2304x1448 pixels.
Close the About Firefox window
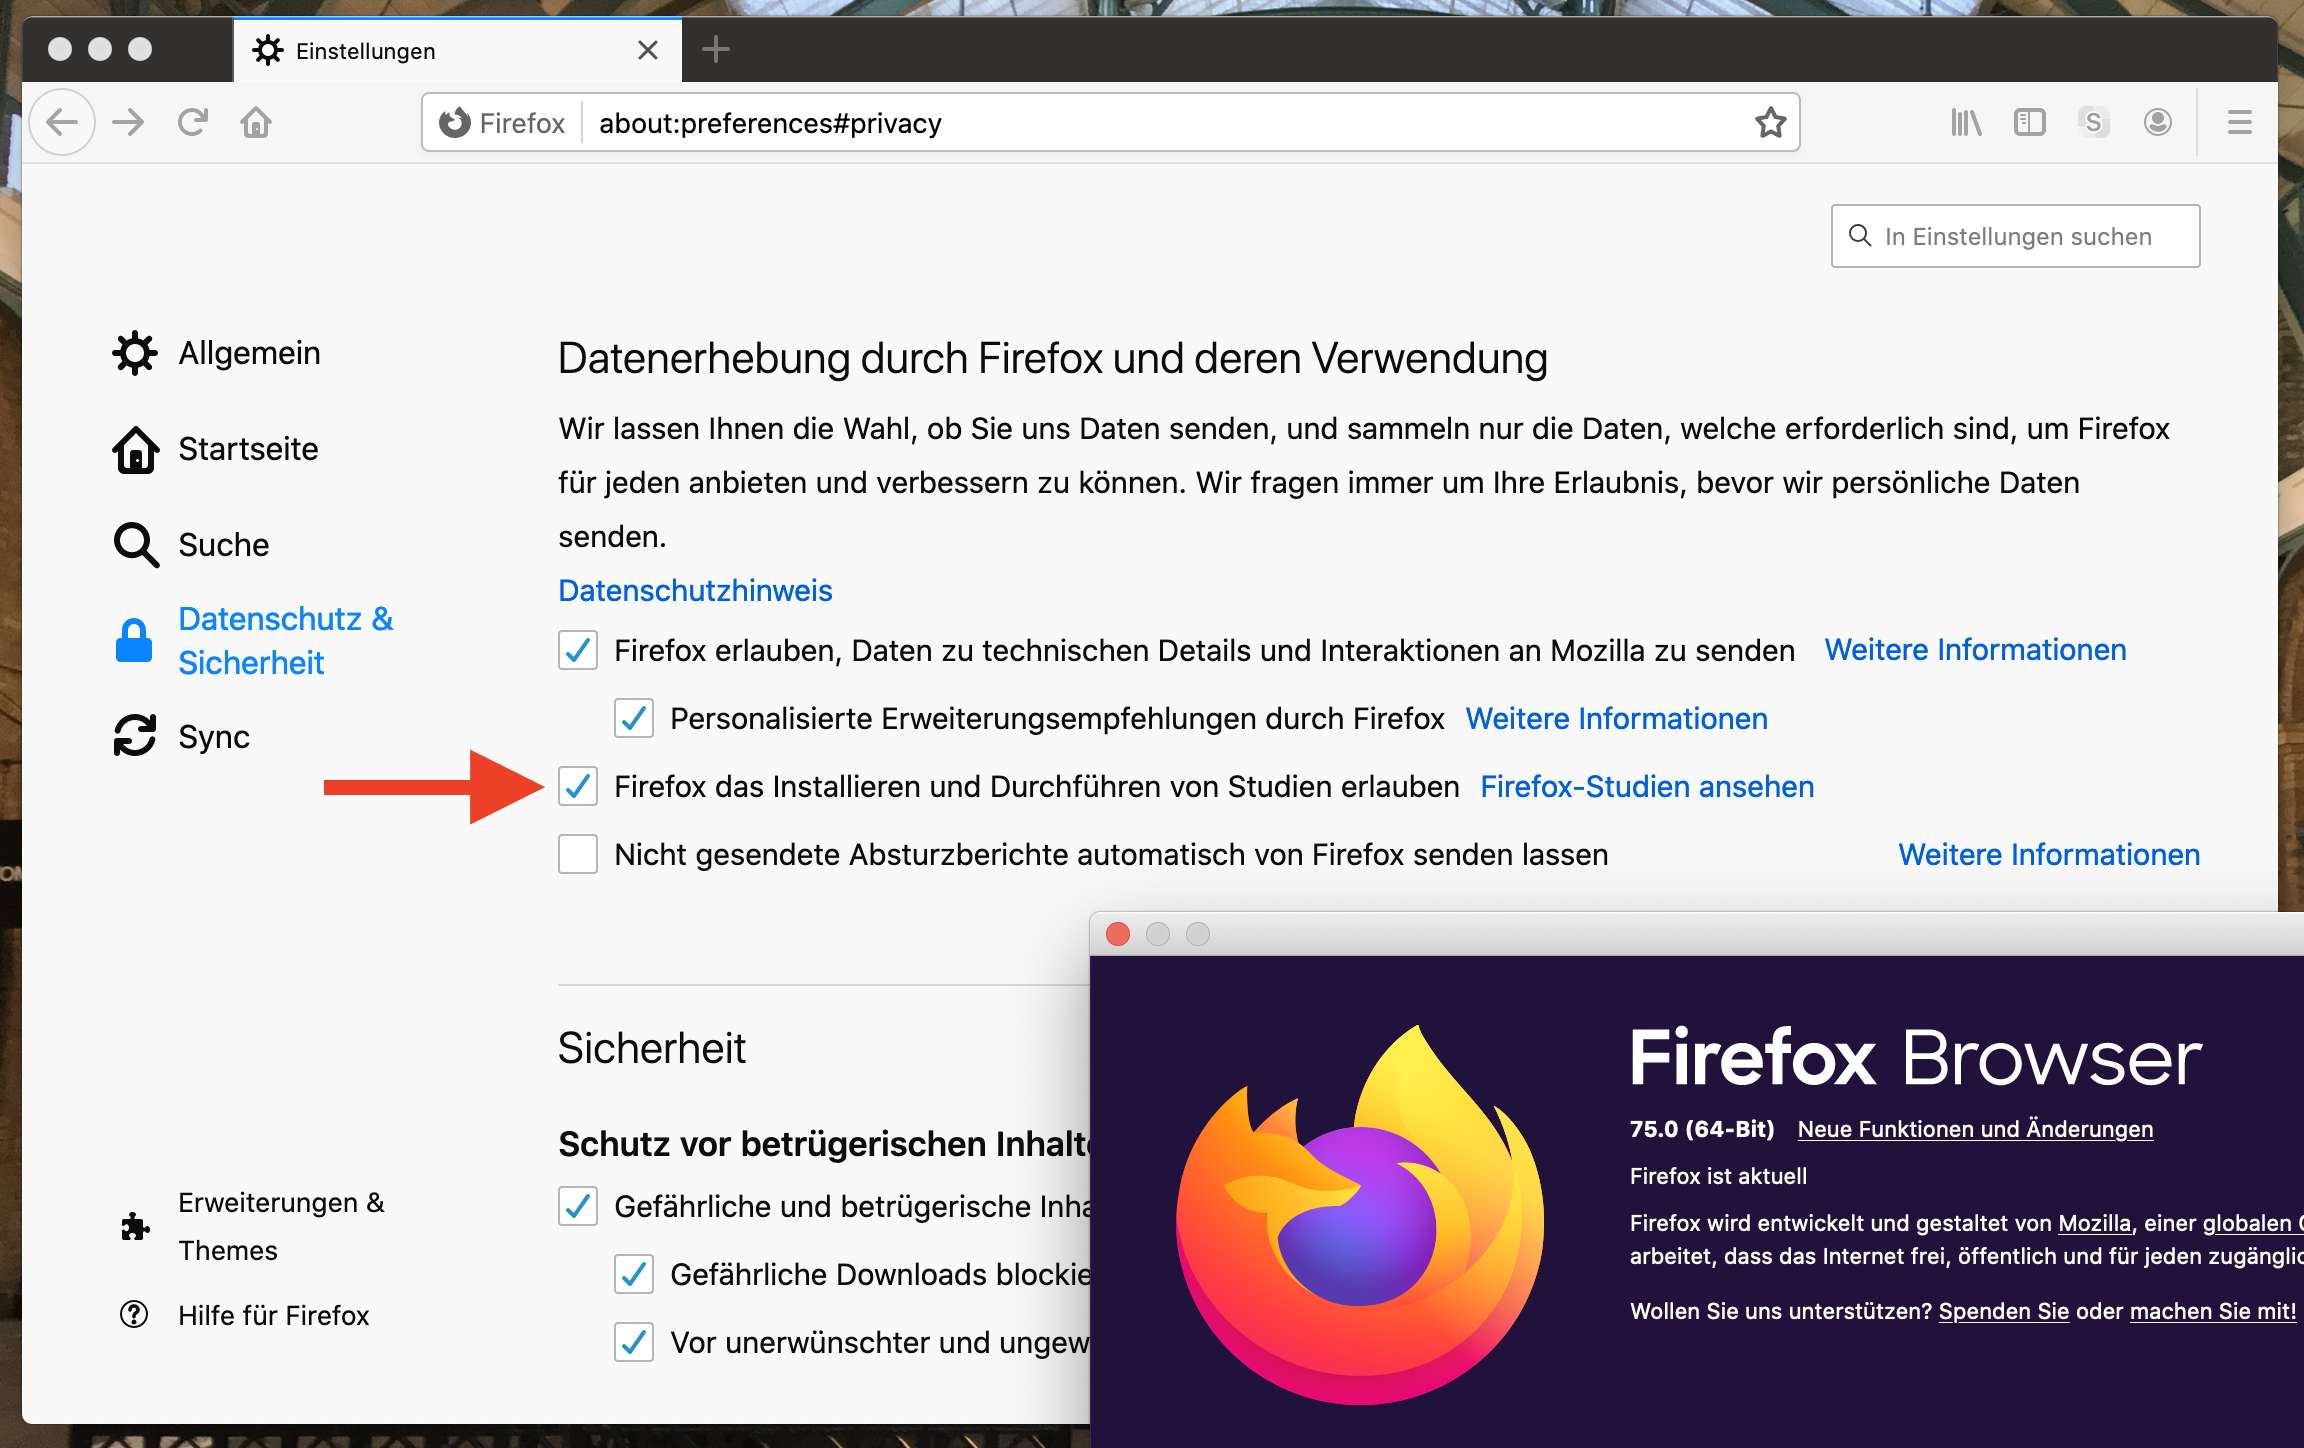pos(1118,934)
